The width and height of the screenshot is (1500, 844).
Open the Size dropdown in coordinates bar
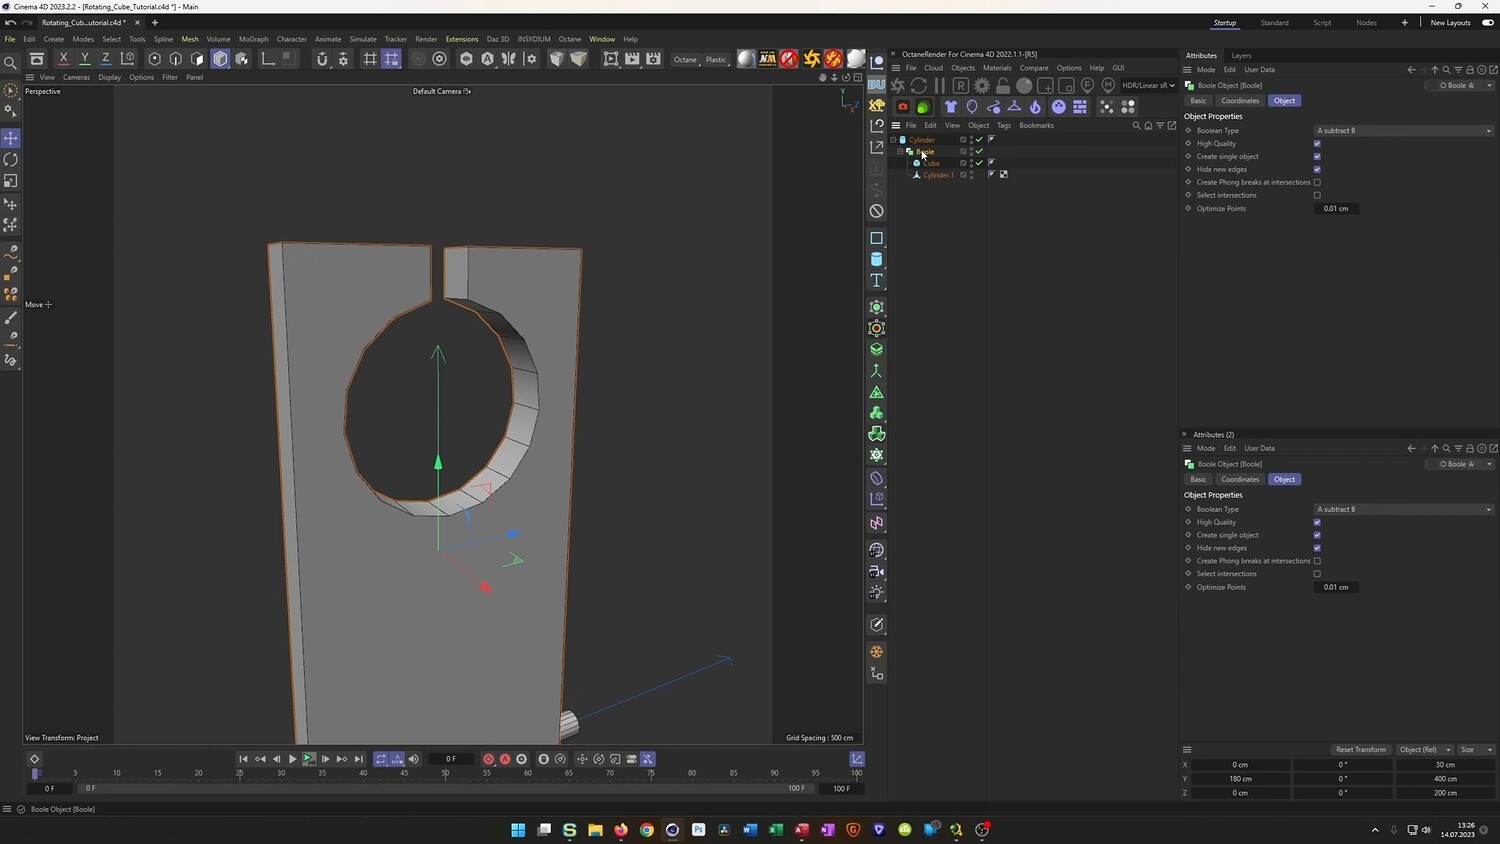pyautogui.click(x=1476, y=750)
